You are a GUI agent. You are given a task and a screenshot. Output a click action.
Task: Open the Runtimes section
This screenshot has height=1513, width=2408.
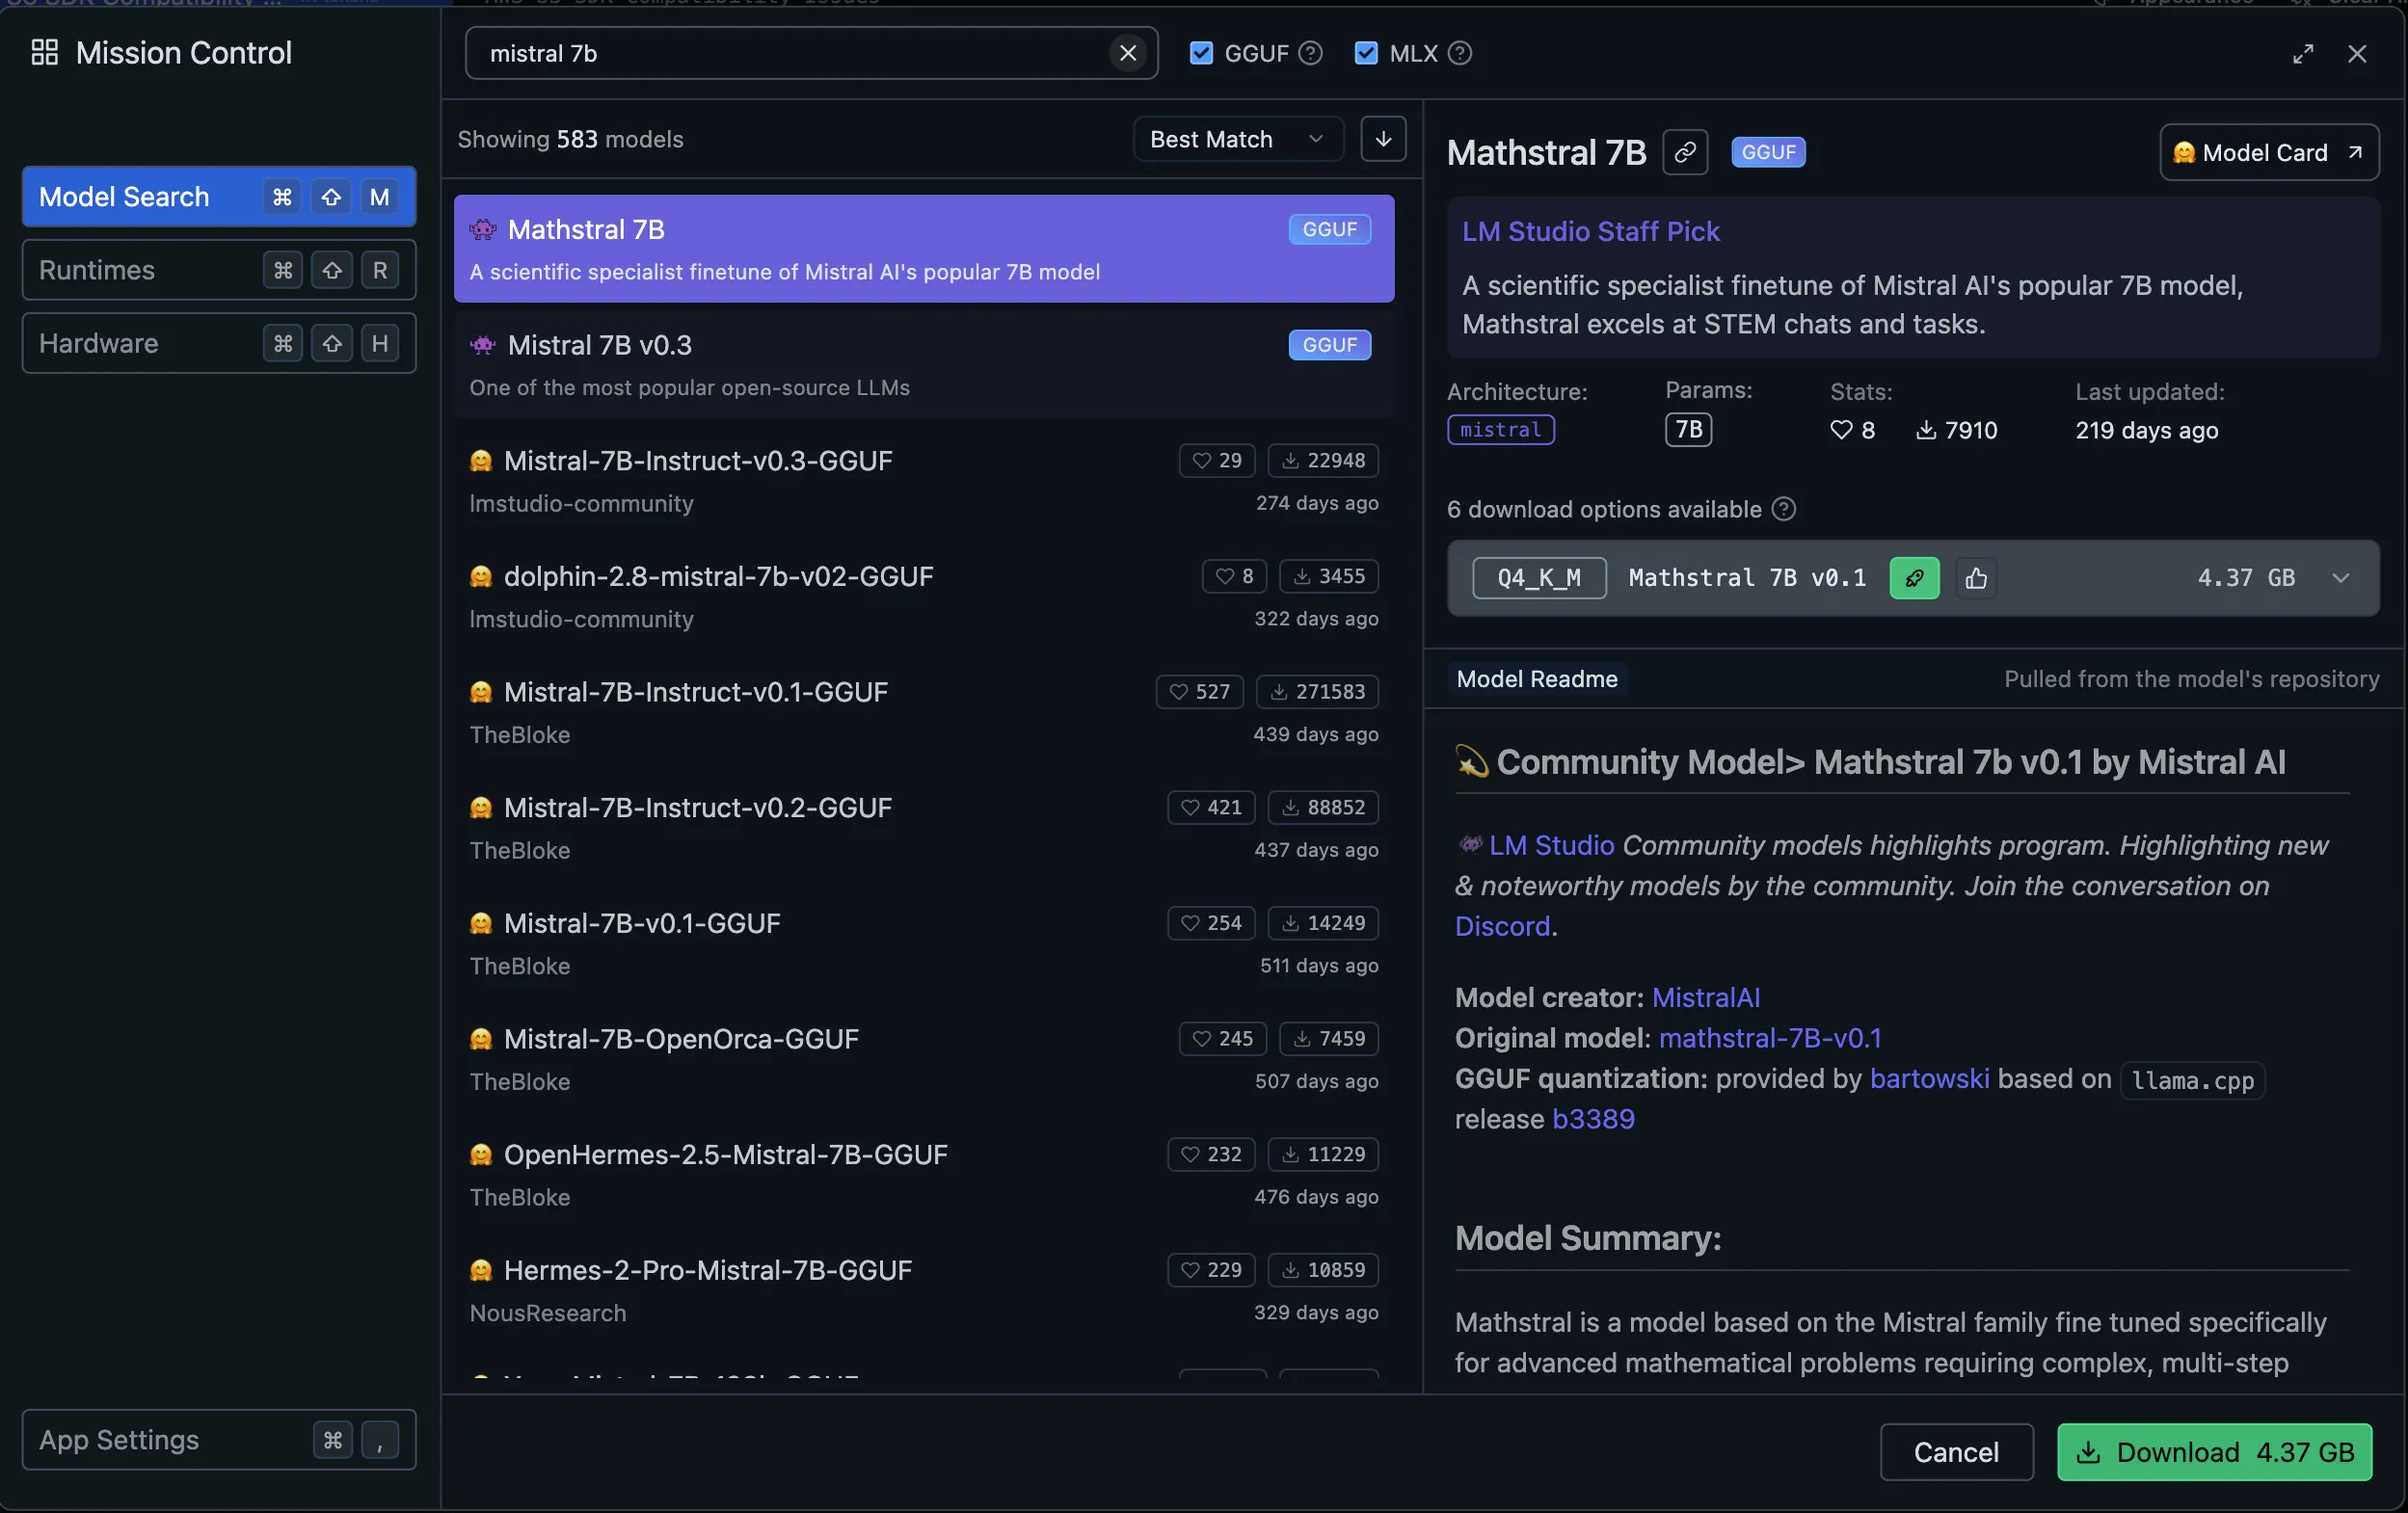click(x=219, y=270)
